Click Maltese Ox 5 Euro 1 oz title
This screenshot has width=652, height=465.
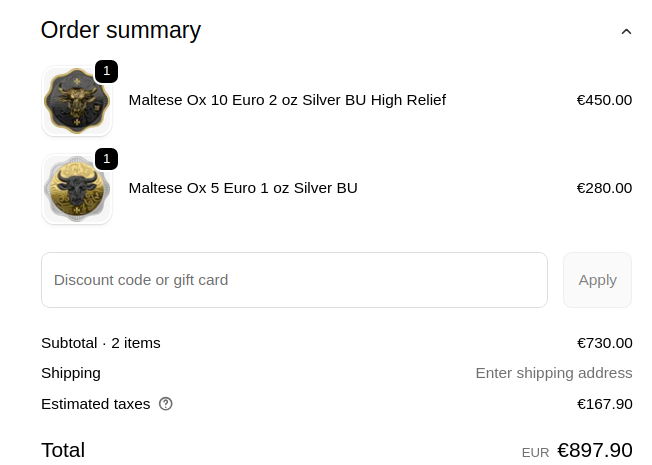tap(243, 188)
